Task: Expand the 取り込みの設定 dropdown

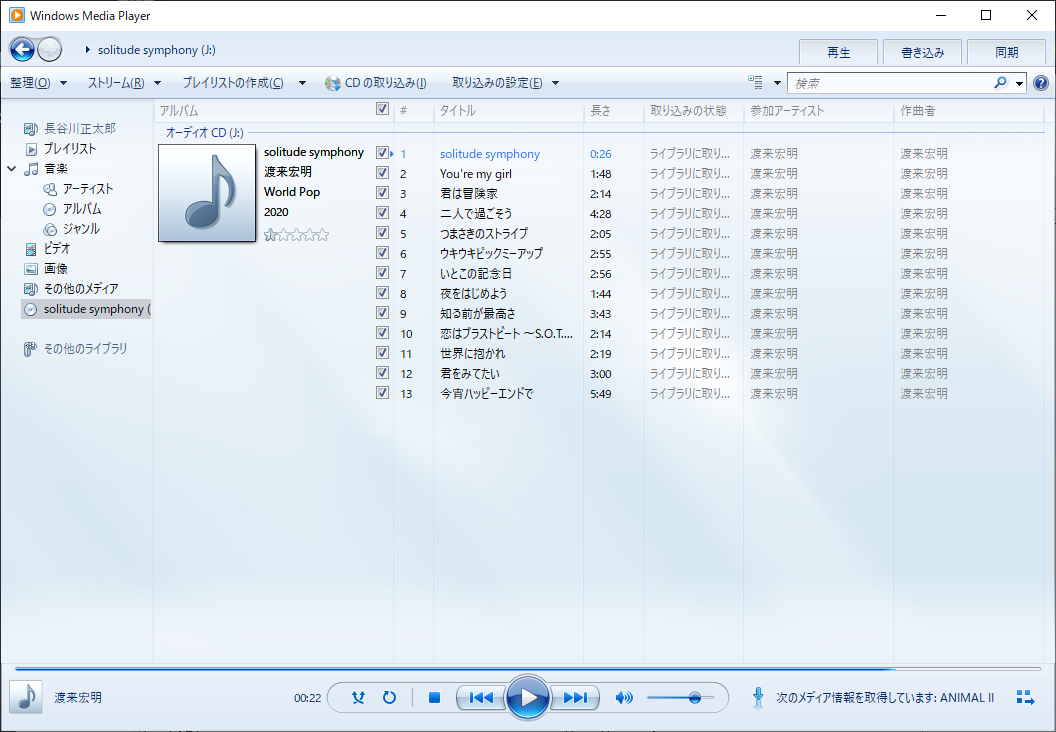Action: click(x=496, y=83)
